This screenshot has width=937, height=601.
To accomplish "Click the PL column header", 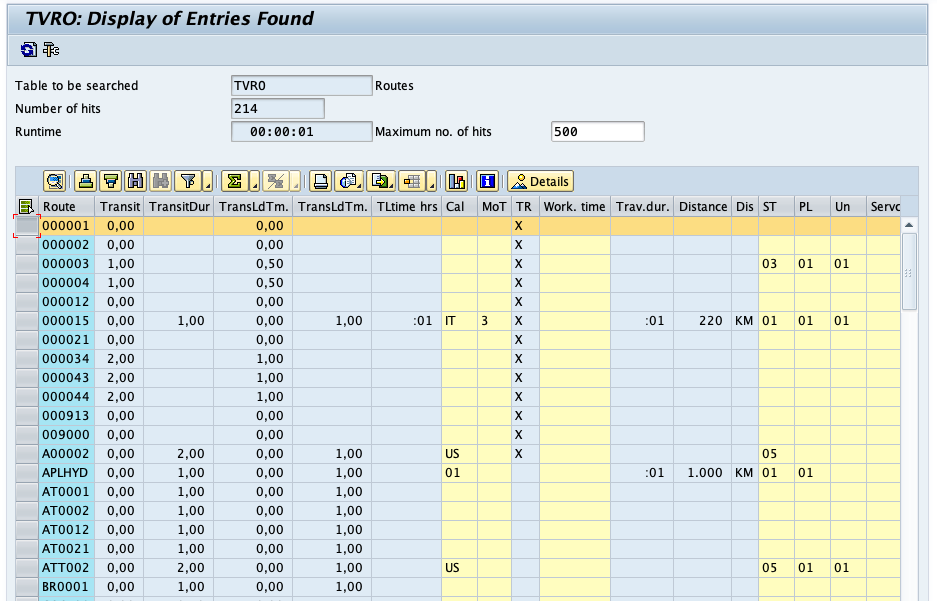I will 812,207.
